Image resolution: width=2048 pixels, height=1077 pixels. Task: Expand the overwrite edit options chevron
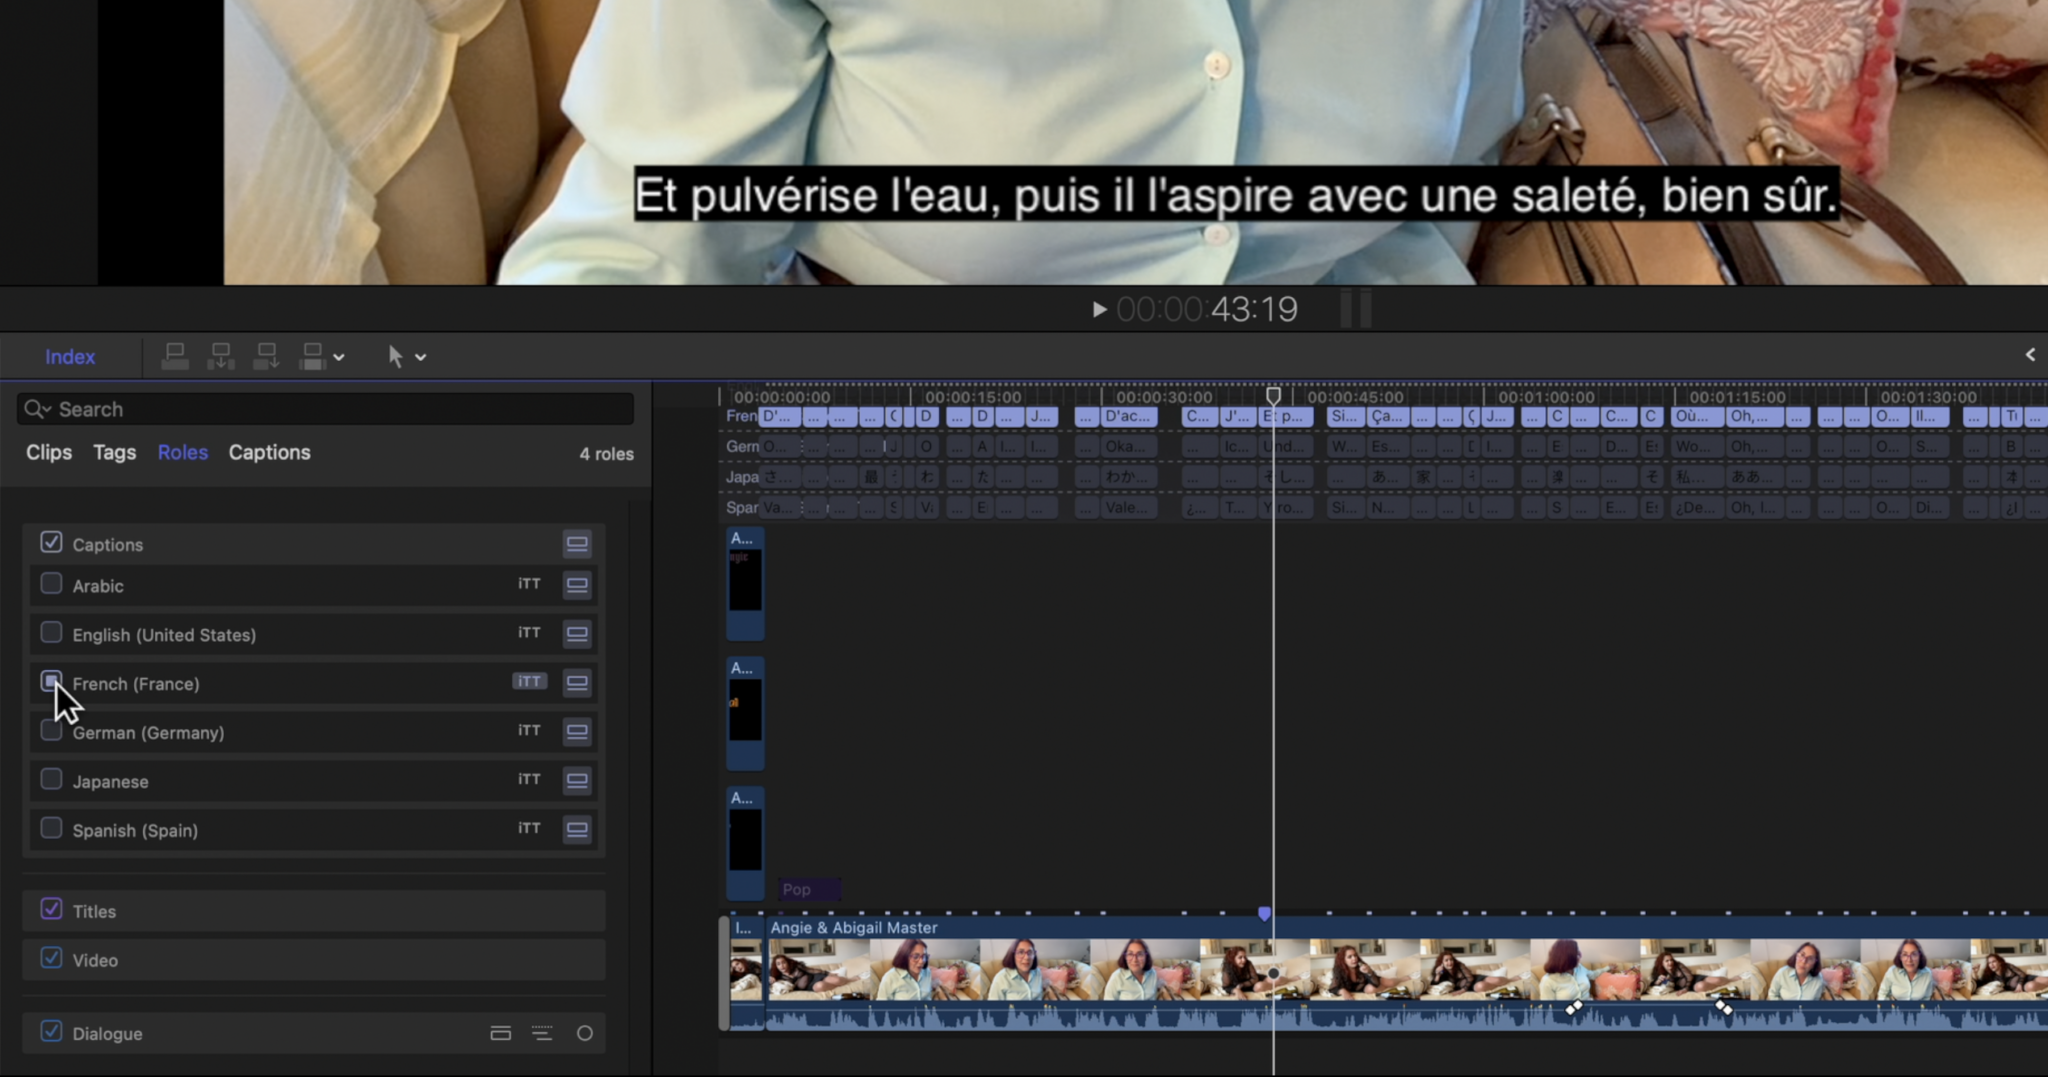pyautogui.click(x=339, y=357)
